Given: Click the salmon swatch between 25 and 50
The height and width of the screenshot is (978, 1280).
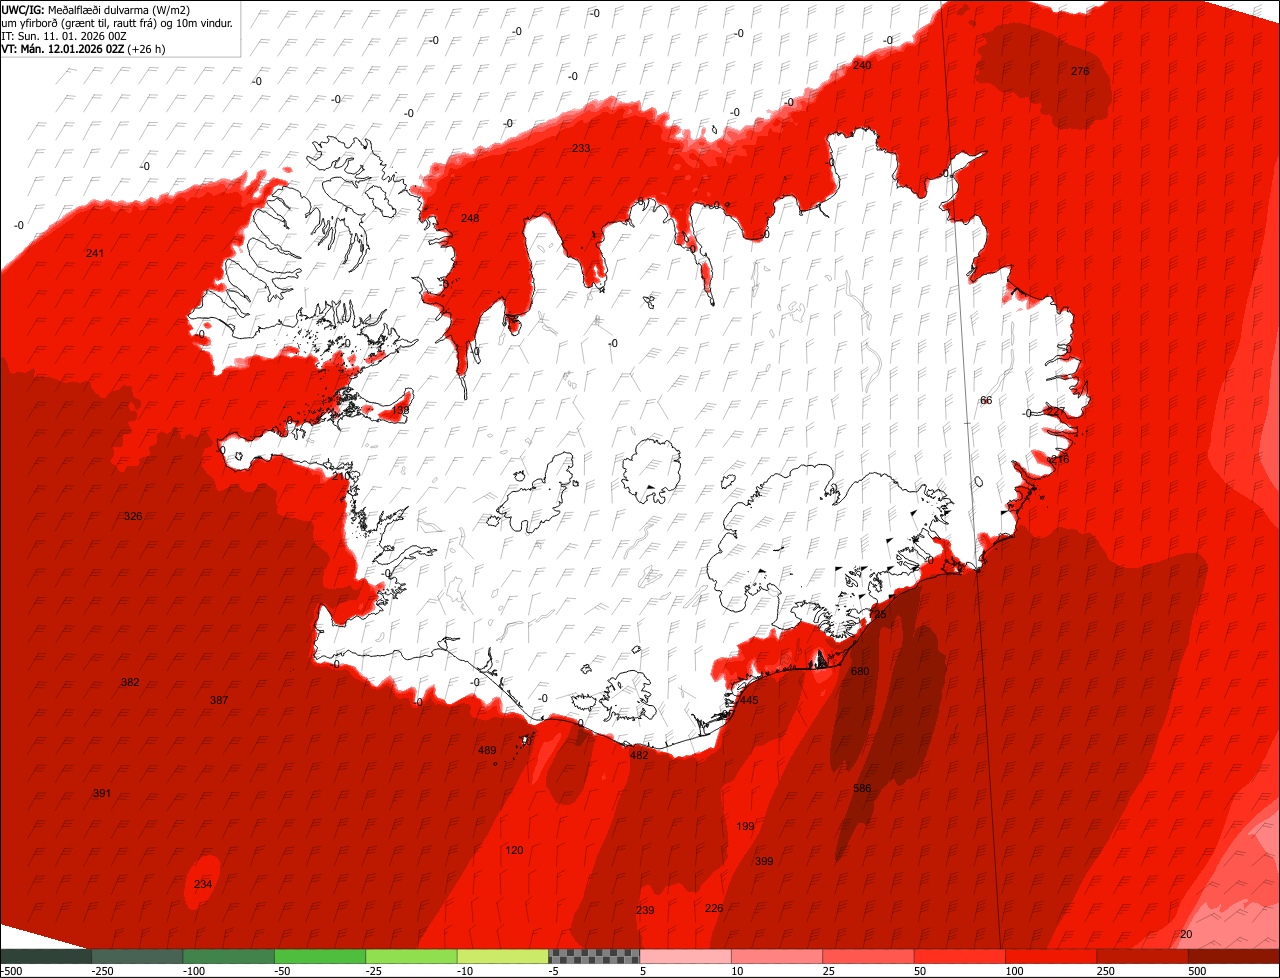Looking at the screenshot, I should tap(868, 956).
